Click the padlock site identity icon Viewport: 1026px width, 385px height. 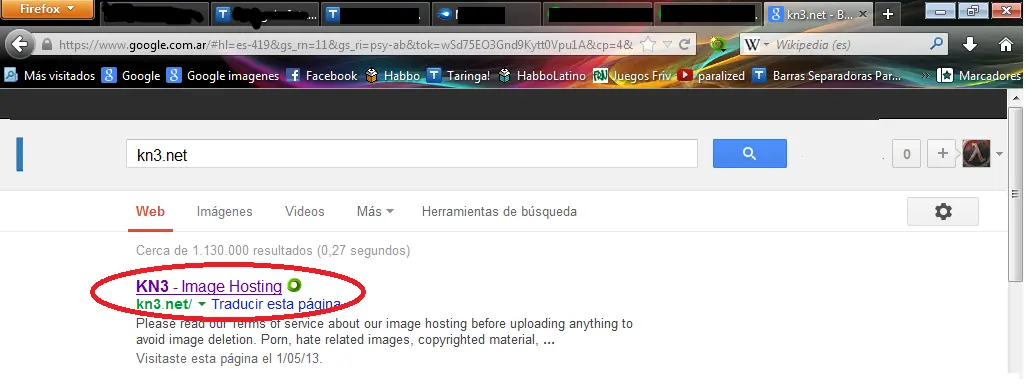(x=46, y=45)
